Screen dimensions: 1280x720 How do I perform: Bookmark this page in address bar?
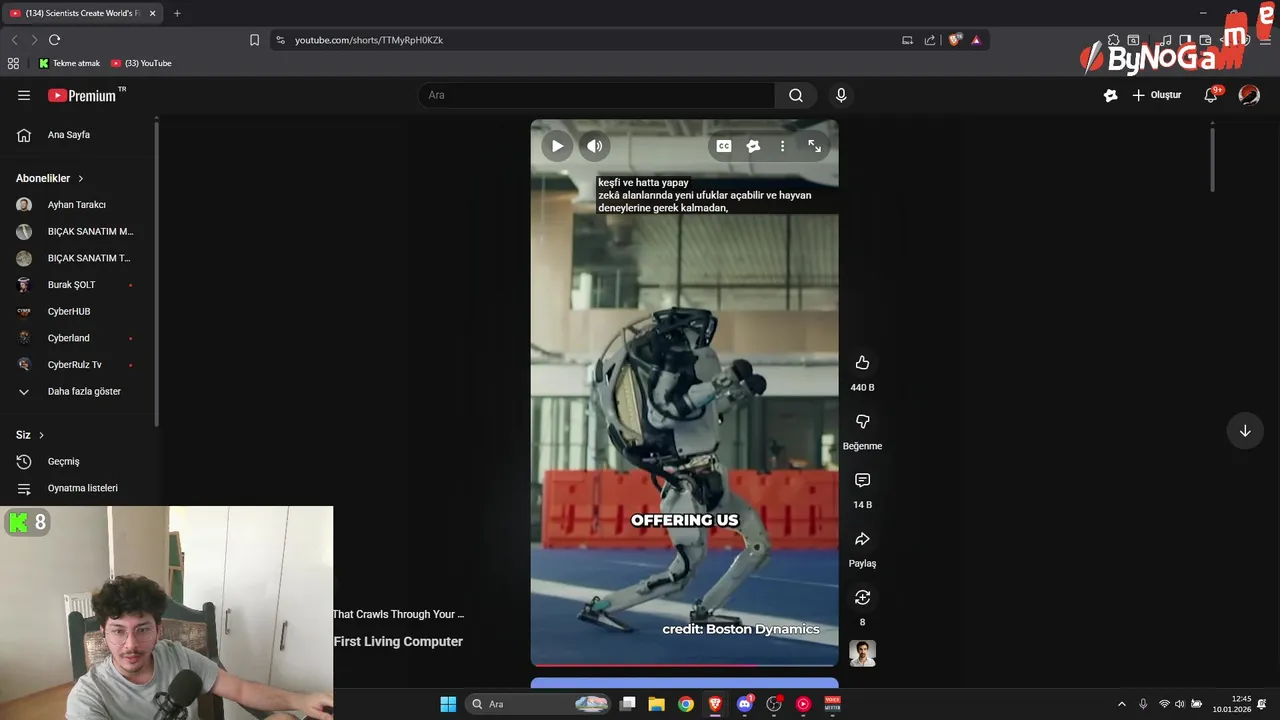tap(254, 40)
